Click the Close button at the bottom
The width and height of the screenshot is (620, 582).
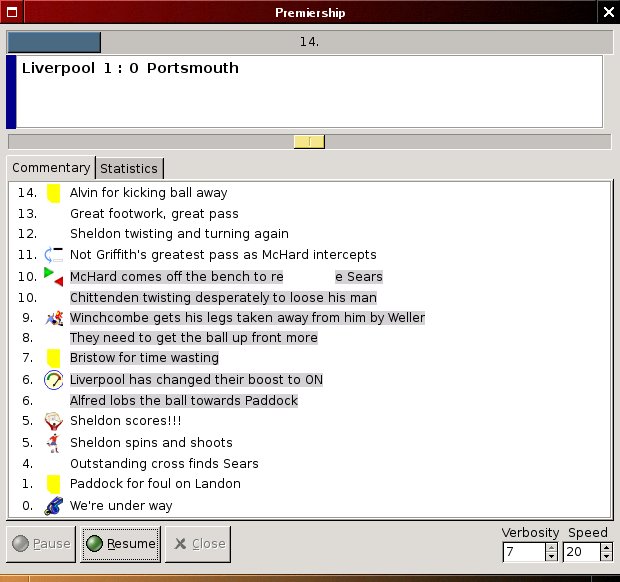[198, 544]
